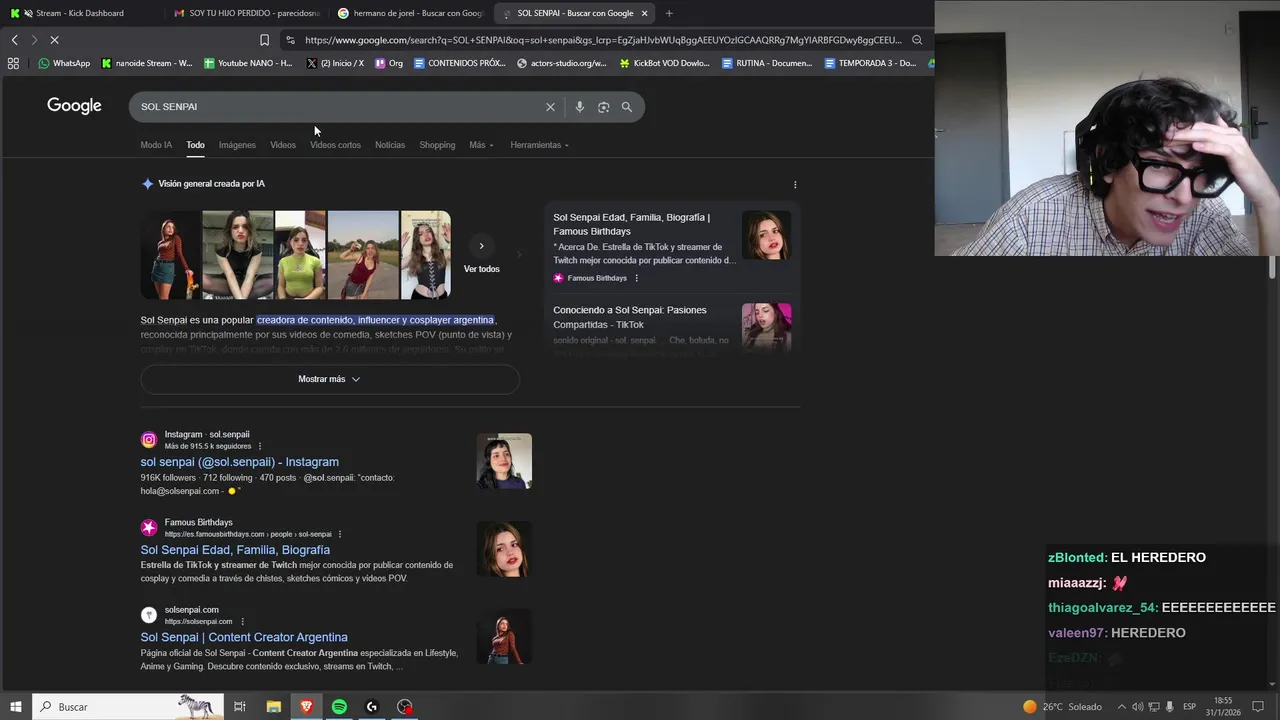
Task: Open TEMPORADA 3 document bookmark
Action: [x=870, y=63]
